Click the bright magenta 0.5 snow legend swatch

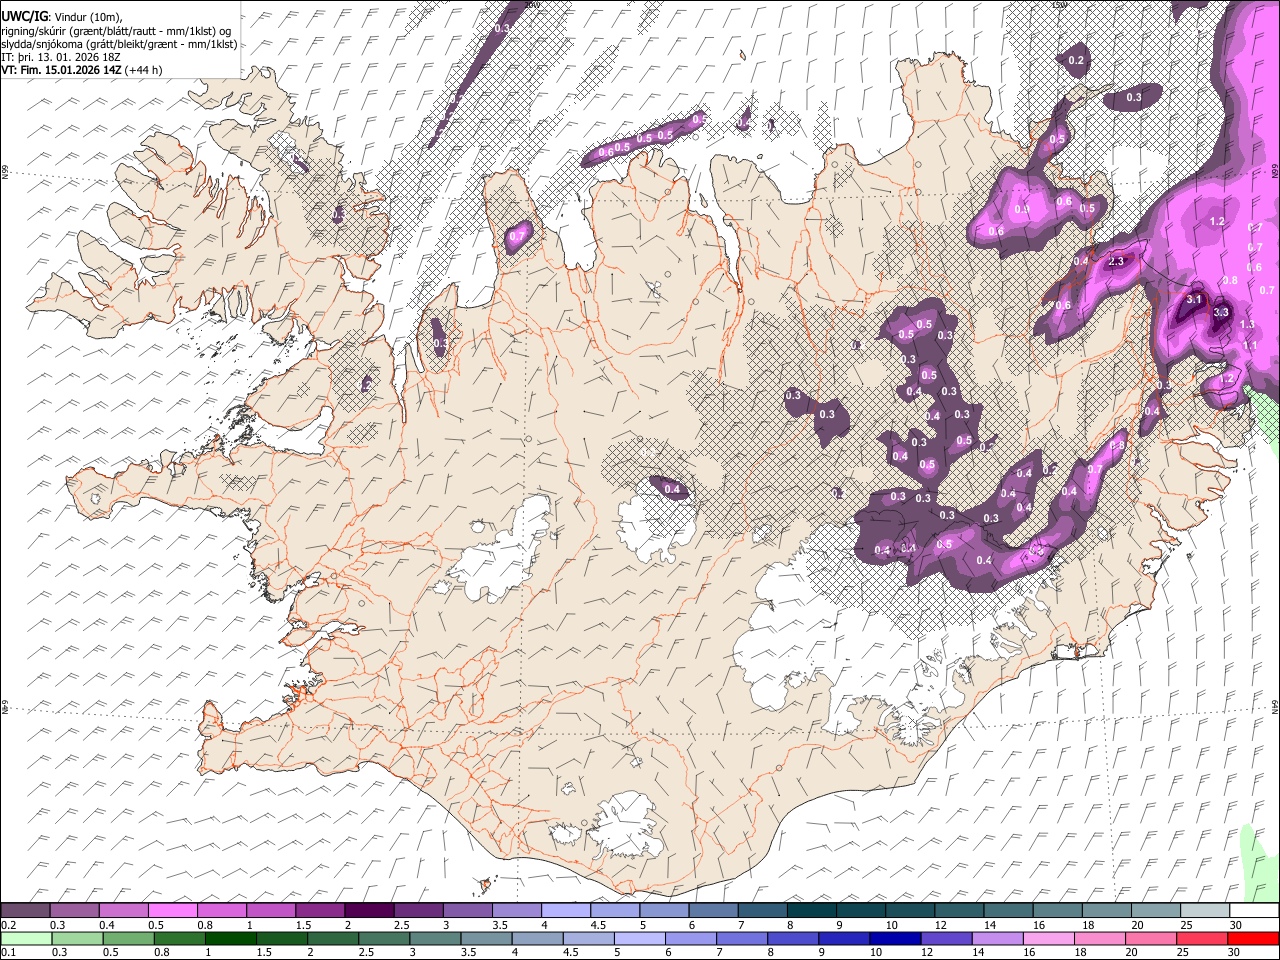click(173, 911)
